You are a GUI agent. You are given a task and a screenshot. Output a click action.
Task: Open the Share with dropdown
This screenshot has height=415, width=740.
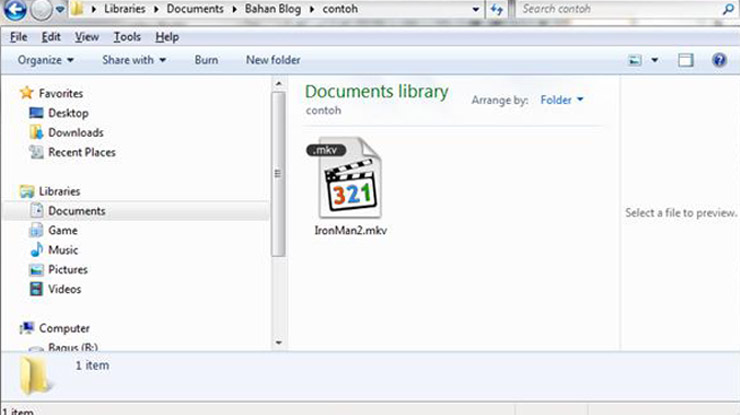(134, 60)
